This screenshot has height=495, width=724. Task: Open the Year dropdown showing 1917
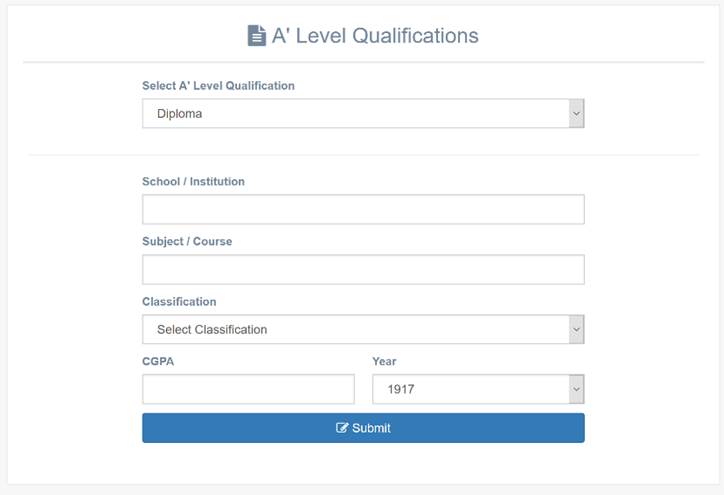coord(468,389)
